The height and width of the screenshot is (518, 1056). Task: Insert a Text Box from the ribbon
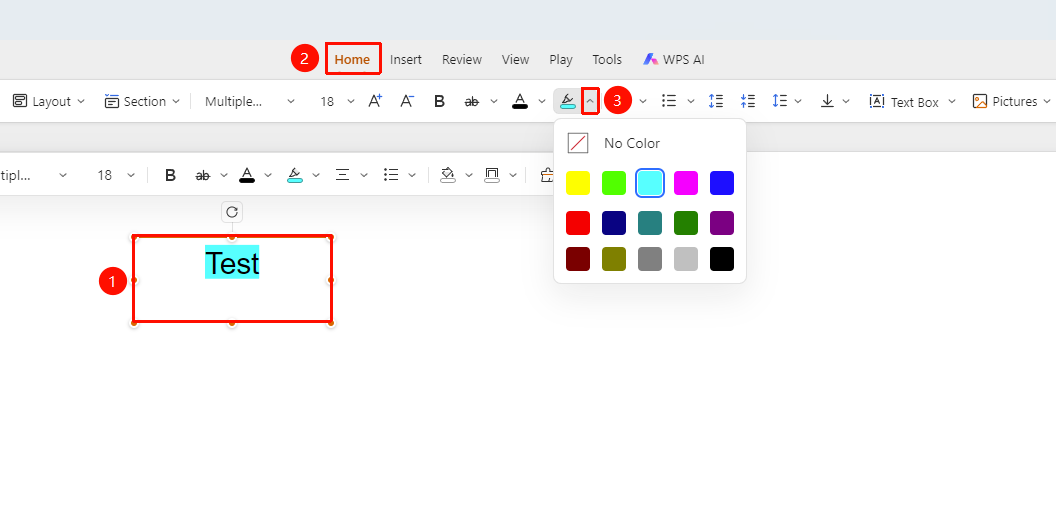pos(904,102)
